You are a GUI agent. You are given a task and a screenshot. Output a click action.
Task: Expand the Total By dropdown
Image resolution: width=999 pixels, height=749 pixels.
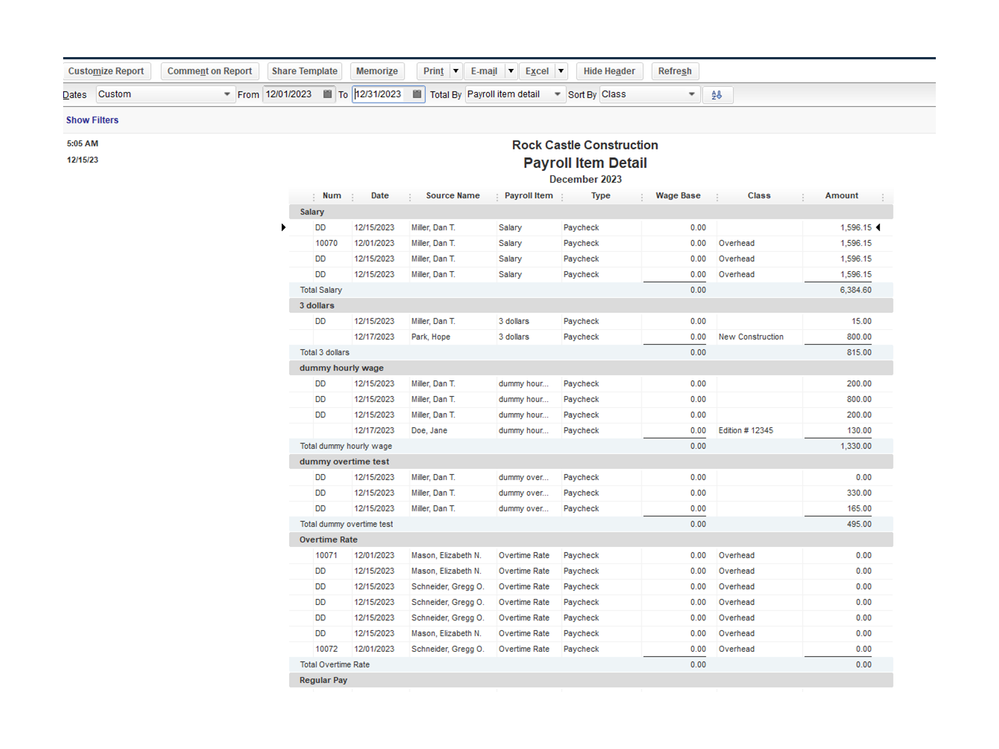coord(557,94)
